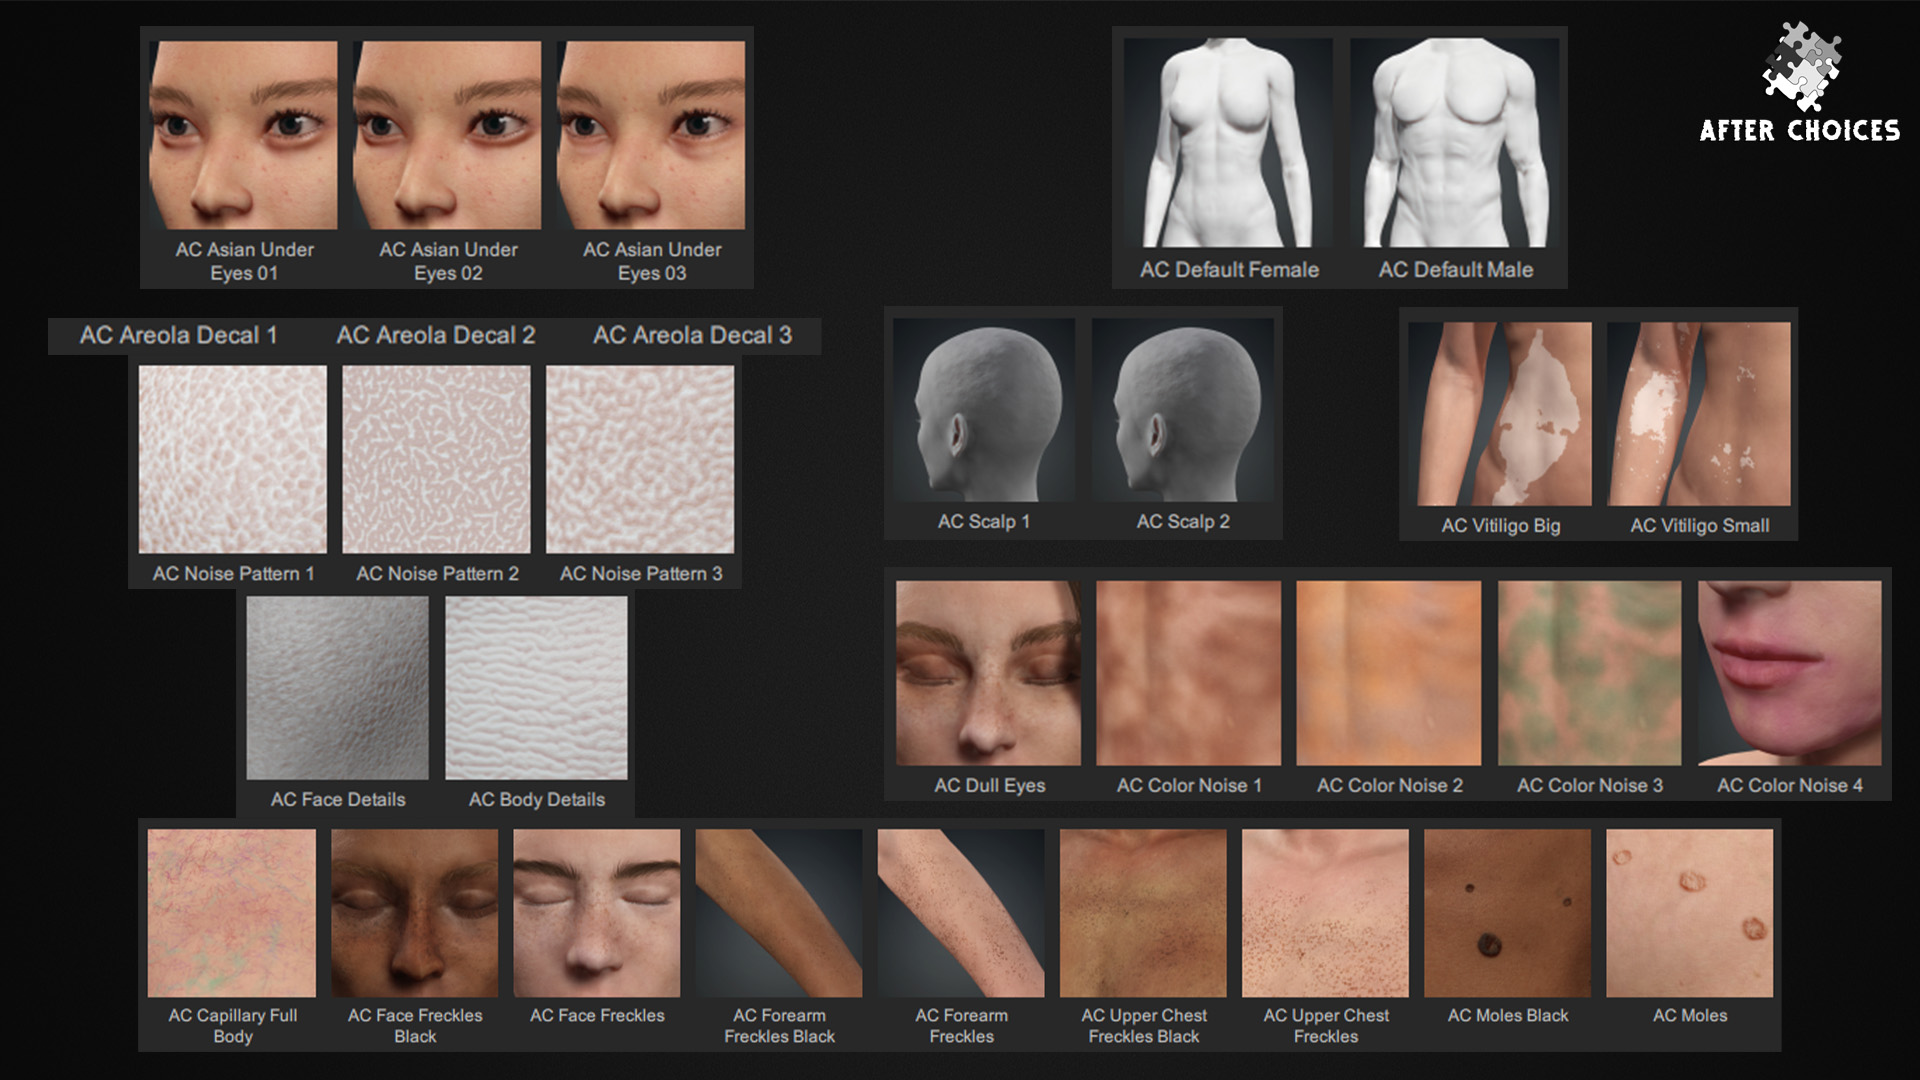1920x1080 pixels.
Task: Choose the AC Scalp 2 head icon
Action: (x=1183, y=410)
